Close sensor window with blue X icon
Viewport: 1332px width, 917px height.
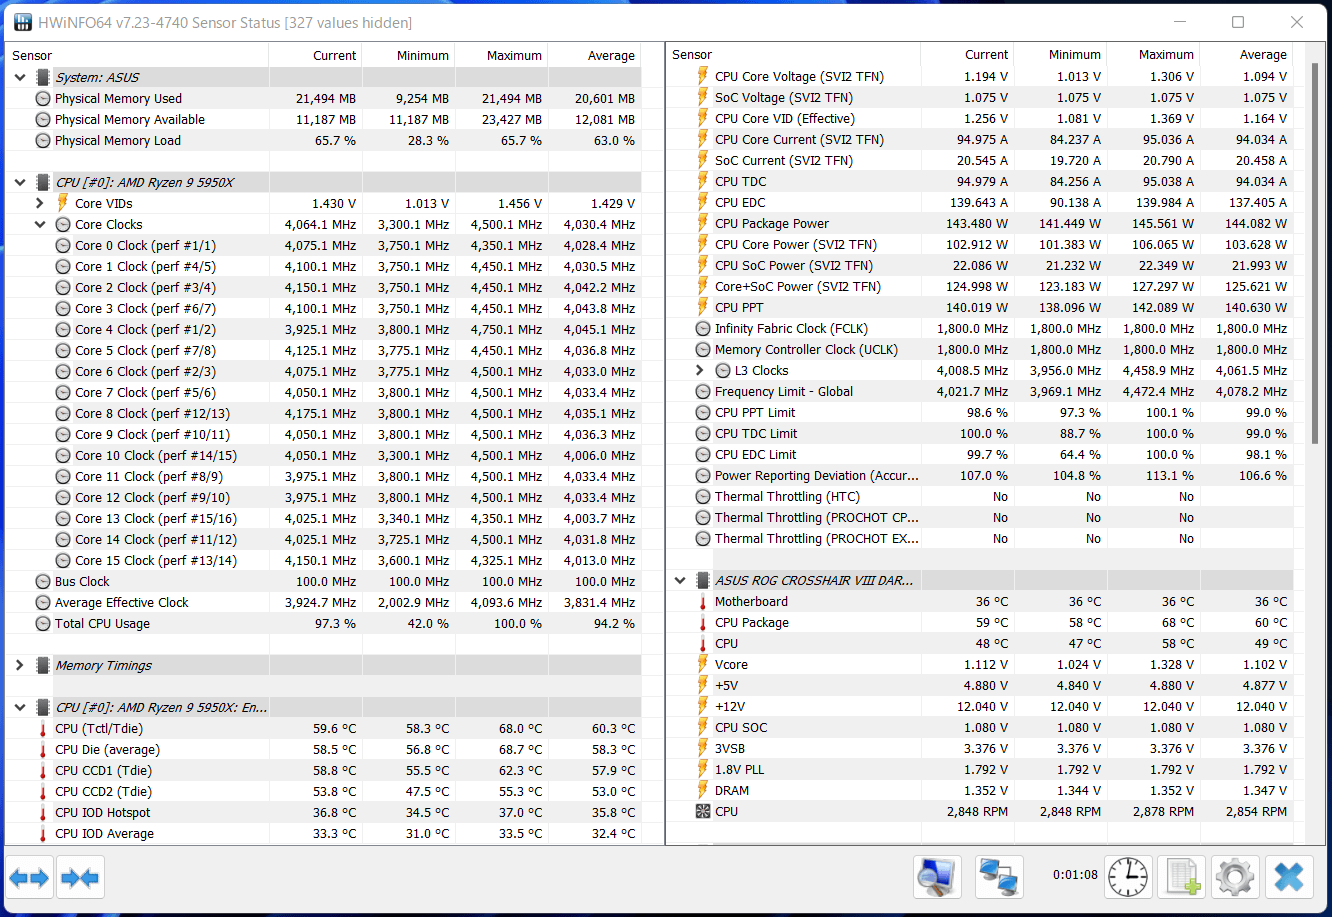coord(1289,877)
